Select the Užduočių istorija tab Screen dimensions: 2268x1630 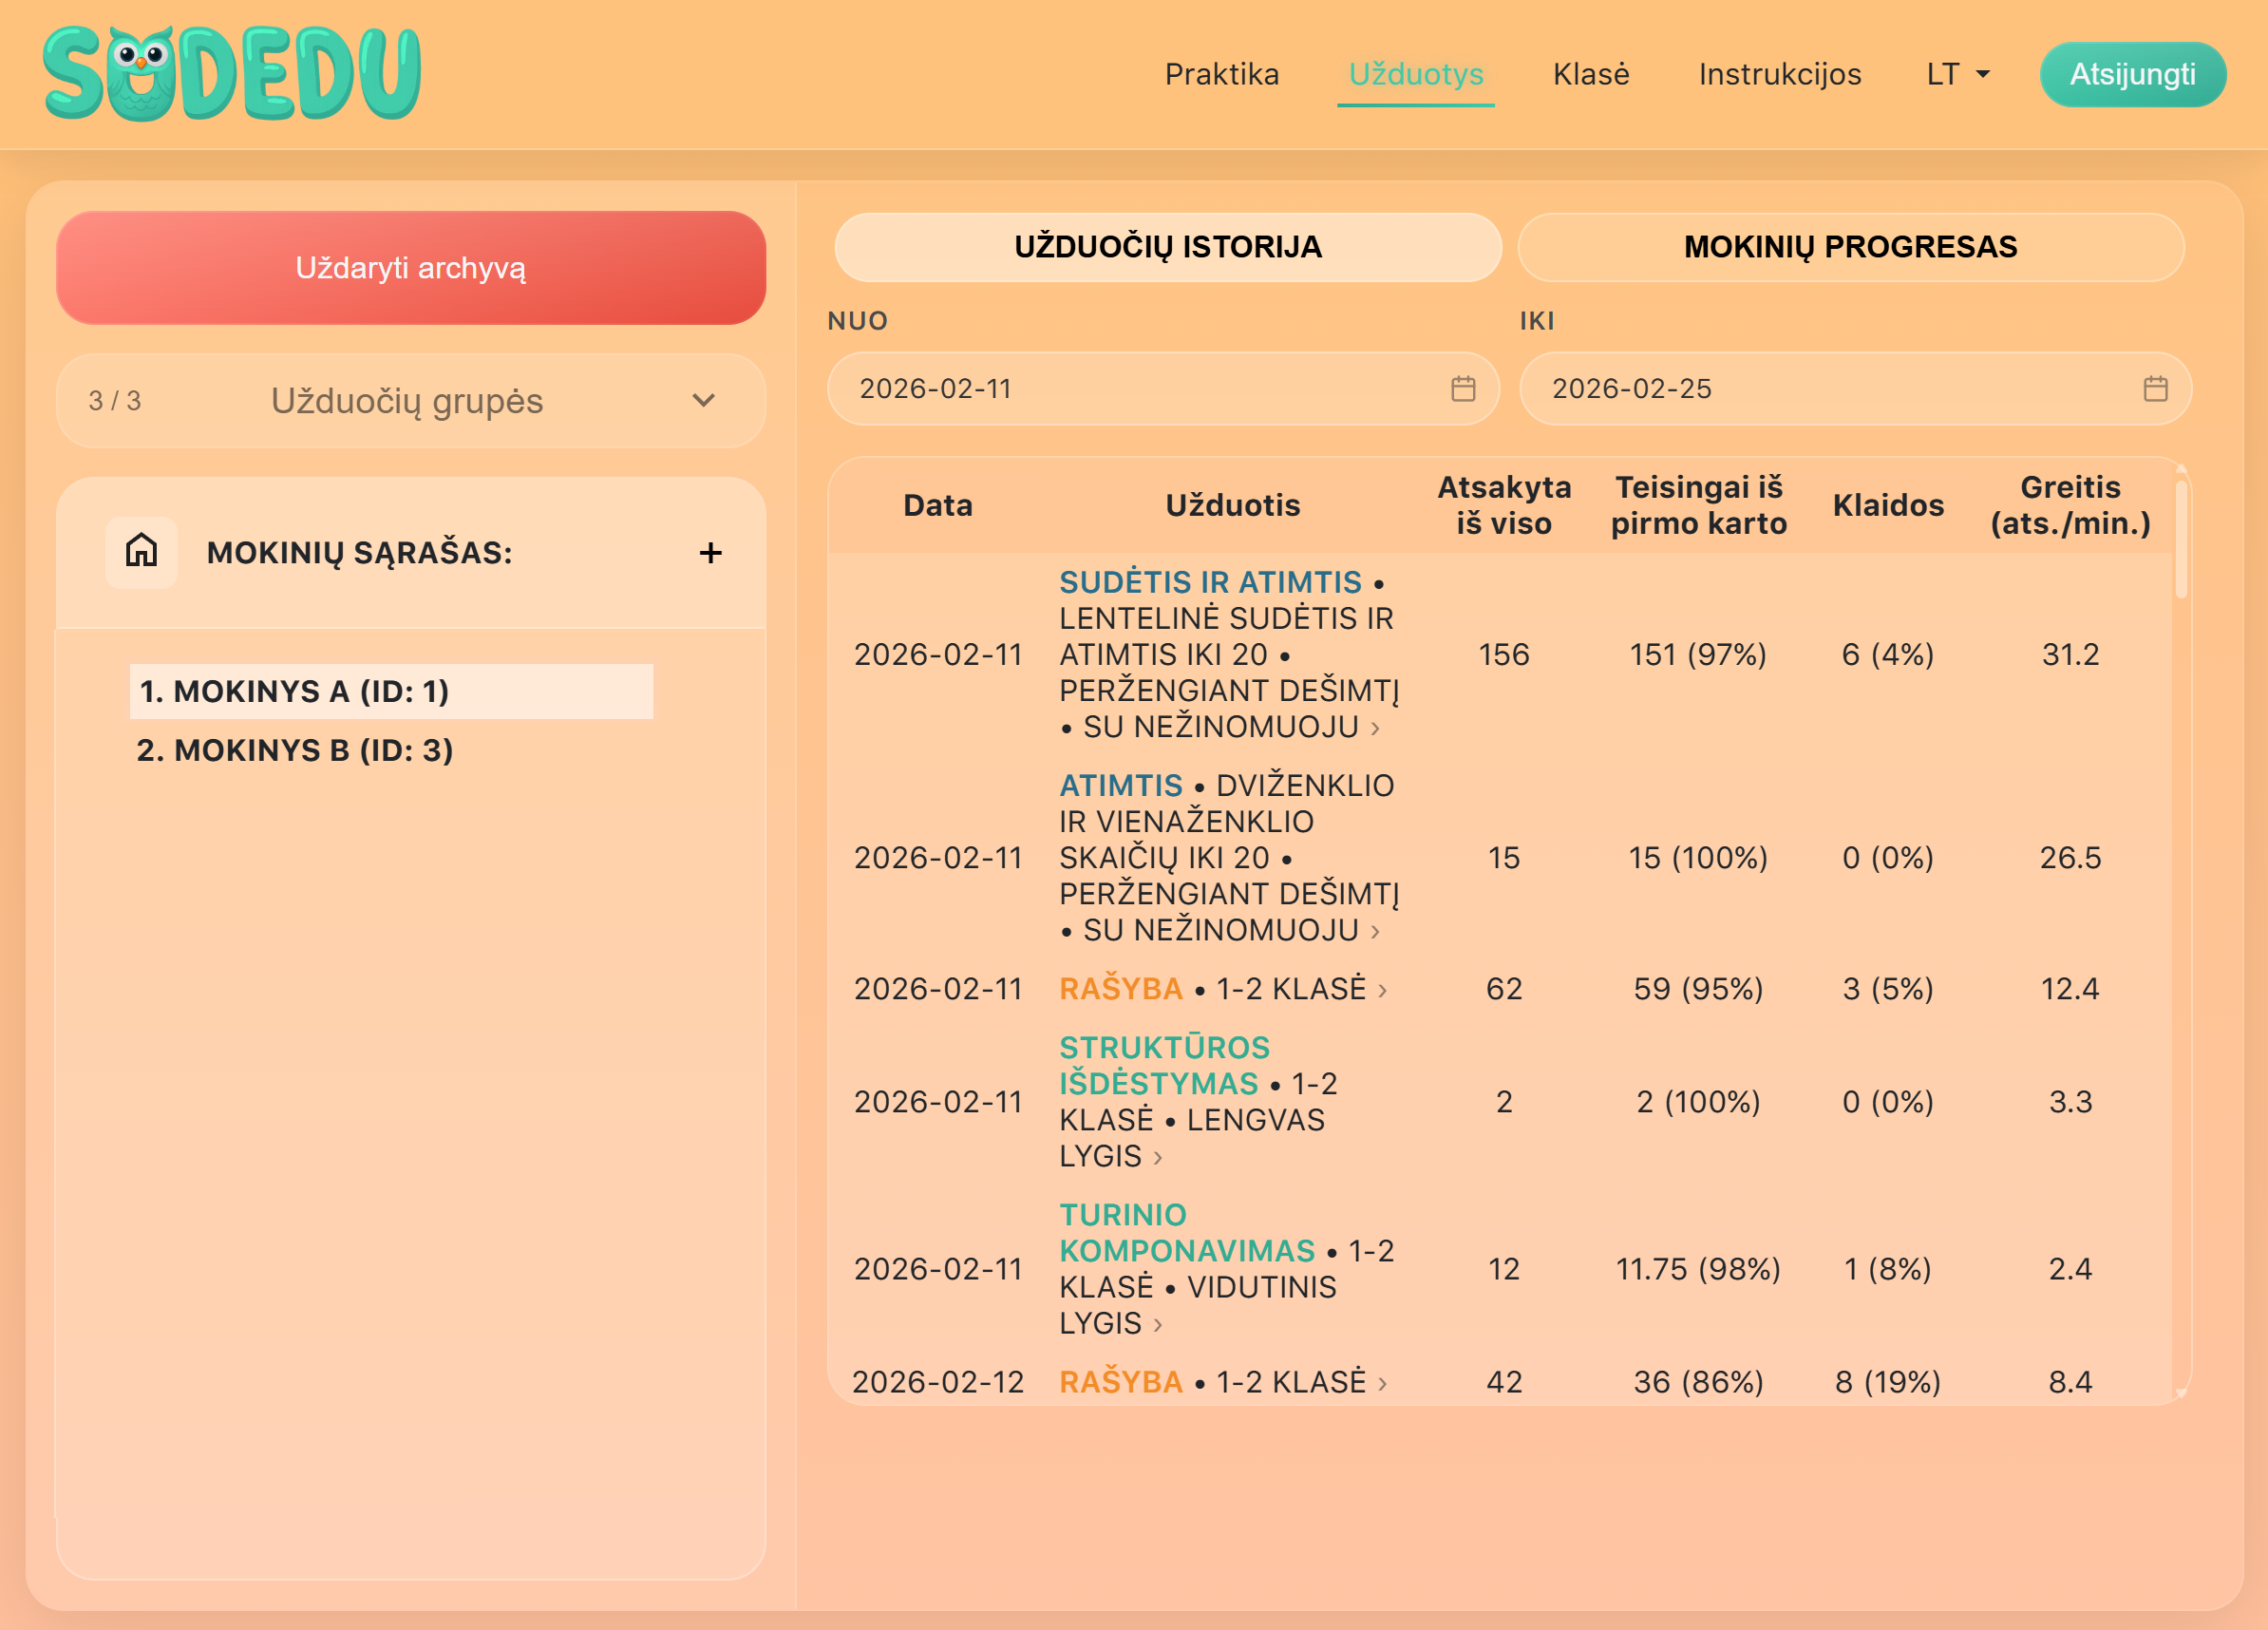pos(1167,246)
